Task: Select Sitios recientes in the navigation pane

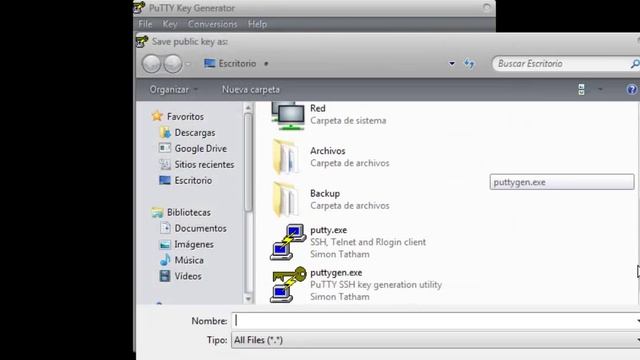Action: tap(204, 164)
